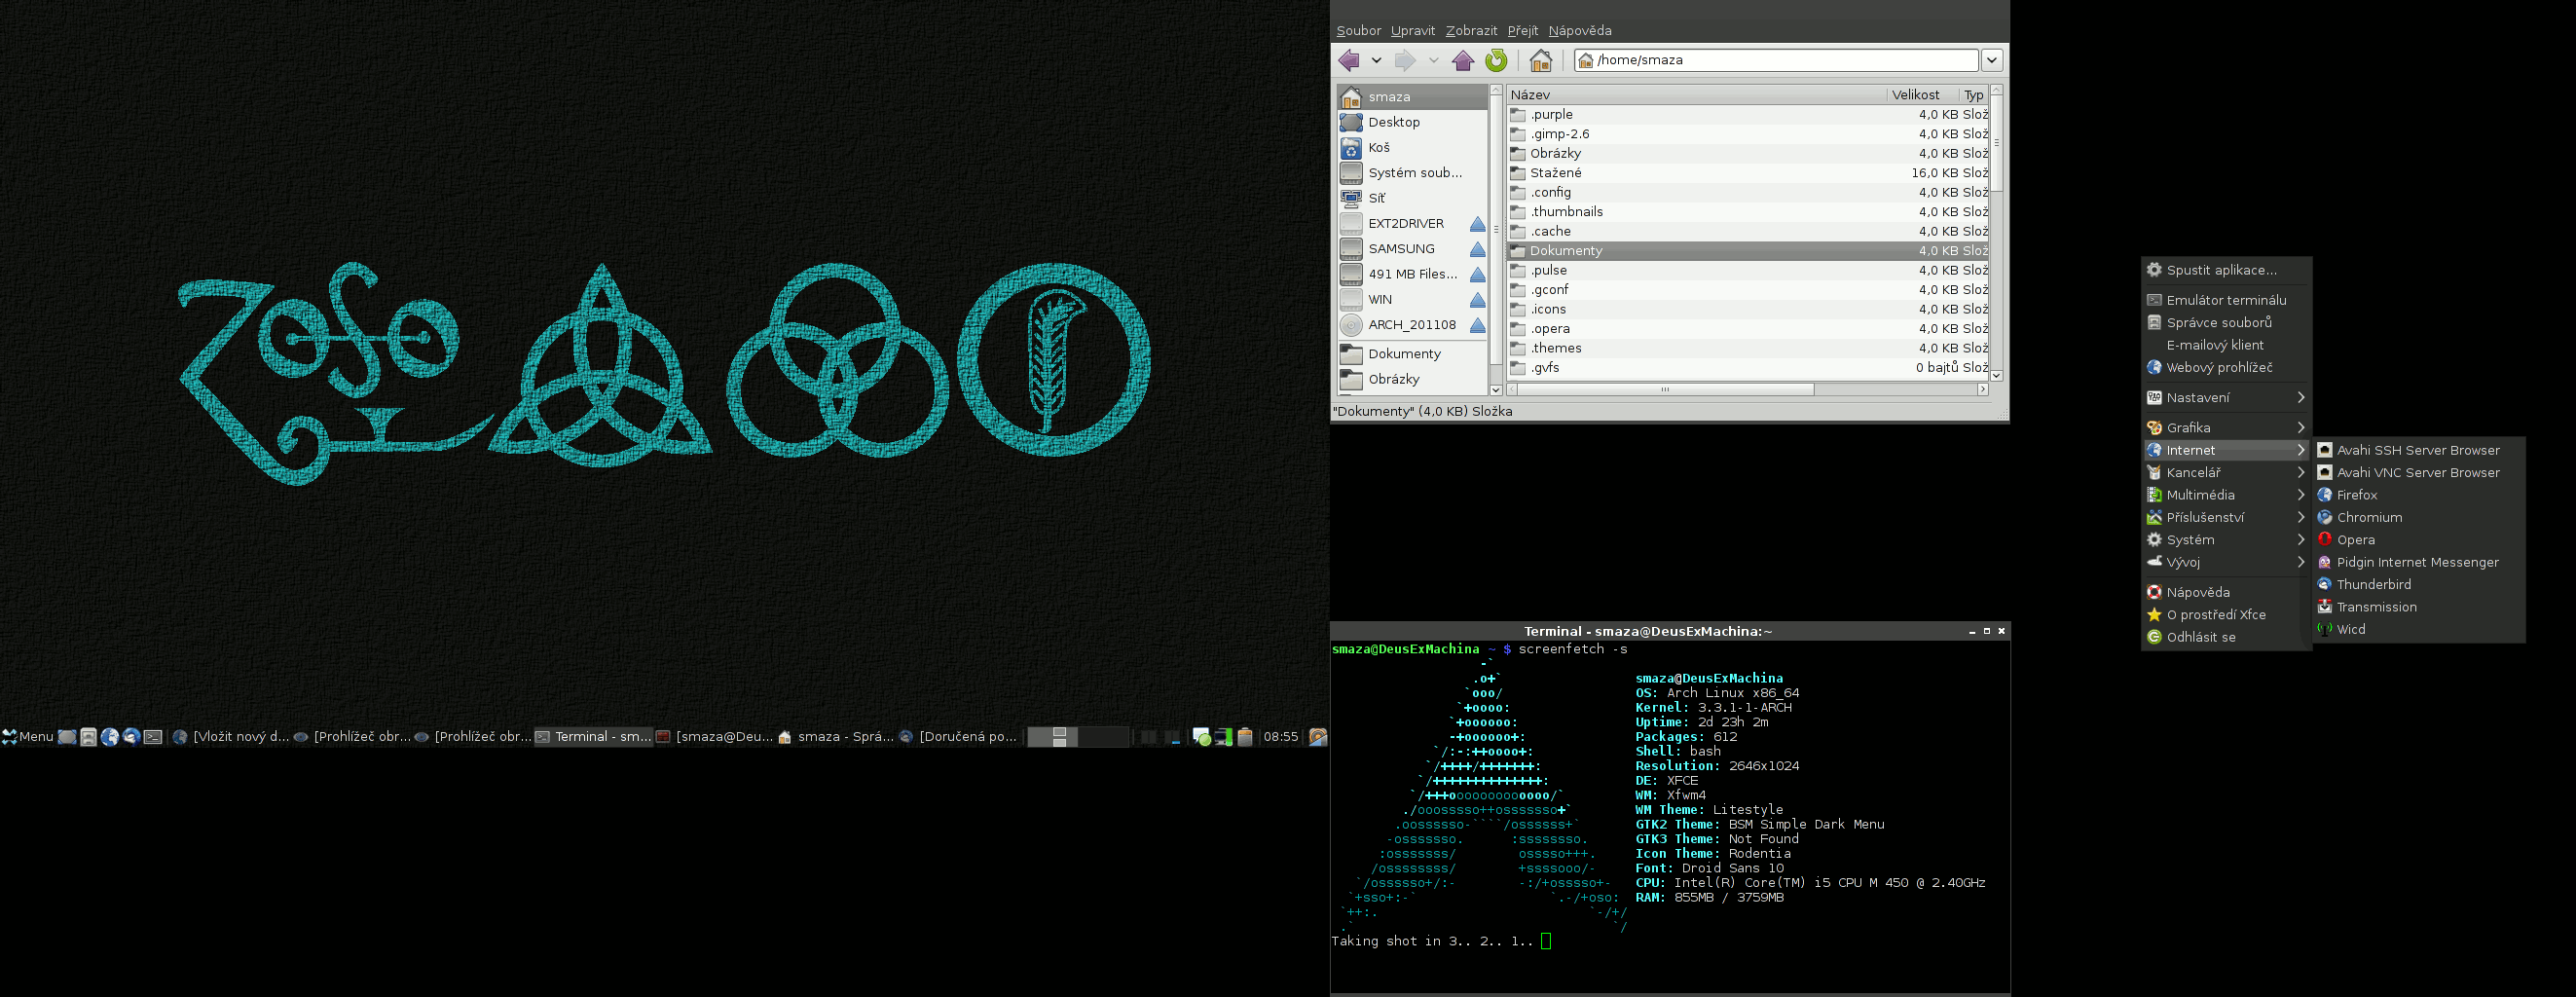Launch Opera from the Internet submenu

[x=2419, y=540]
